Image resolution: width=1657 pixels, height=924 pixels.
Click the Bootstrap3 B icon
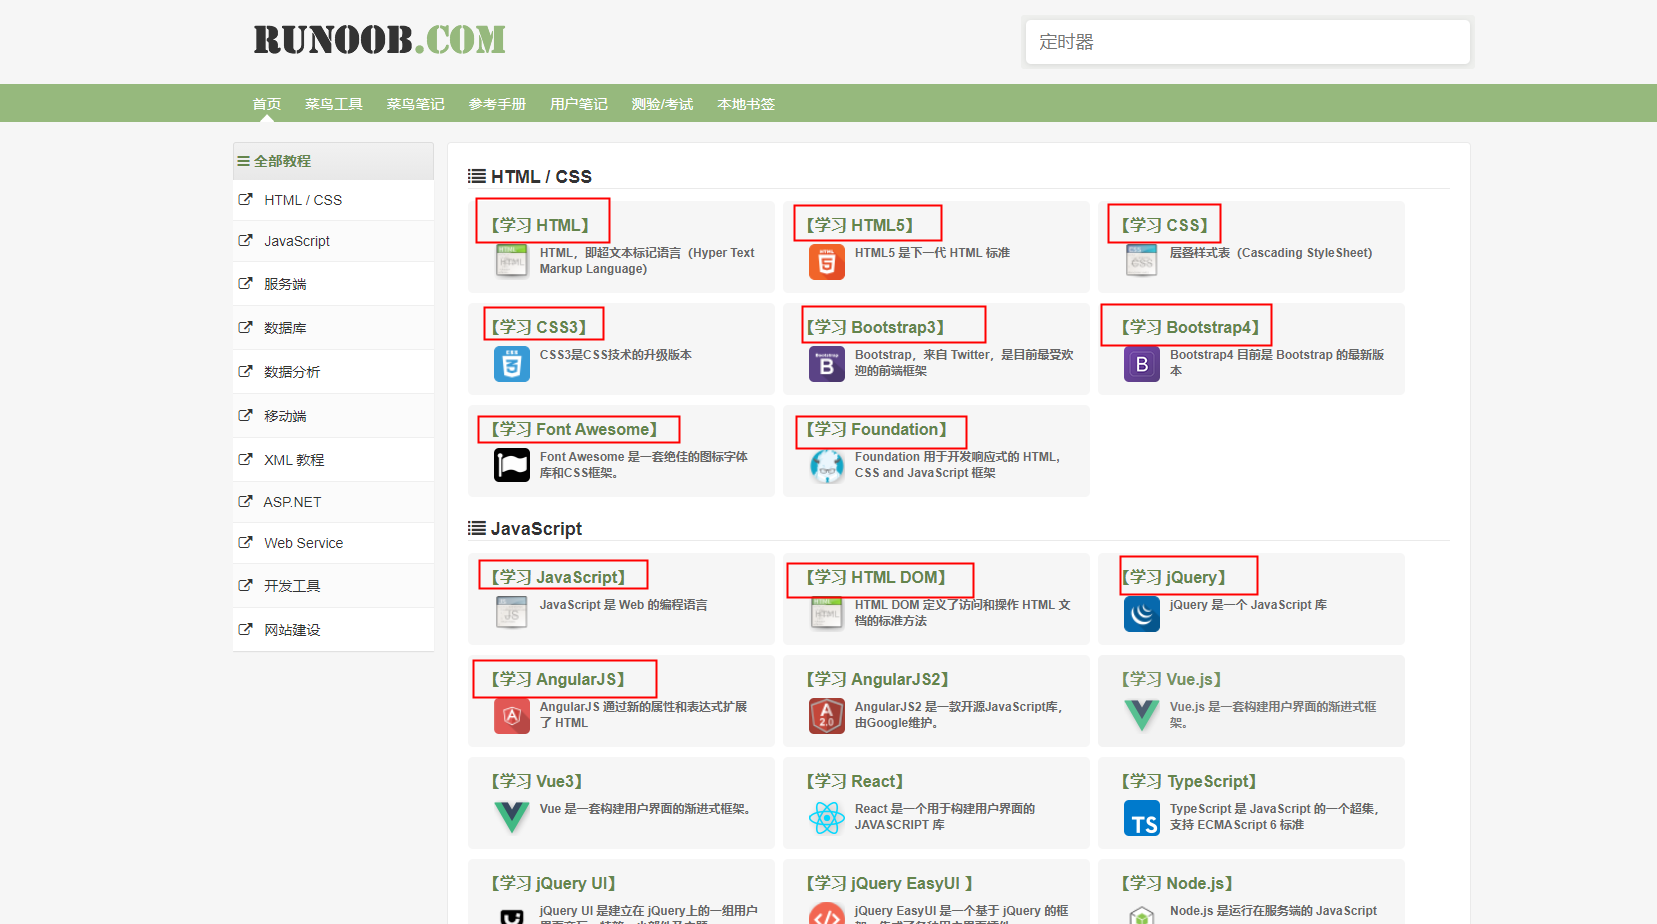[x=826, y=364]
